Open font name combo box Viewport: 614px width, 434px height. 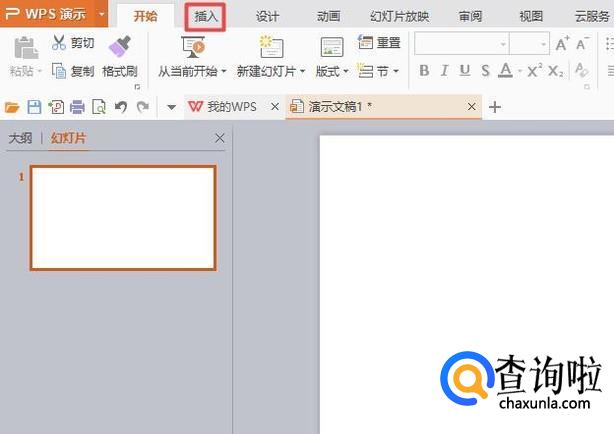click(x=462, y=44)
